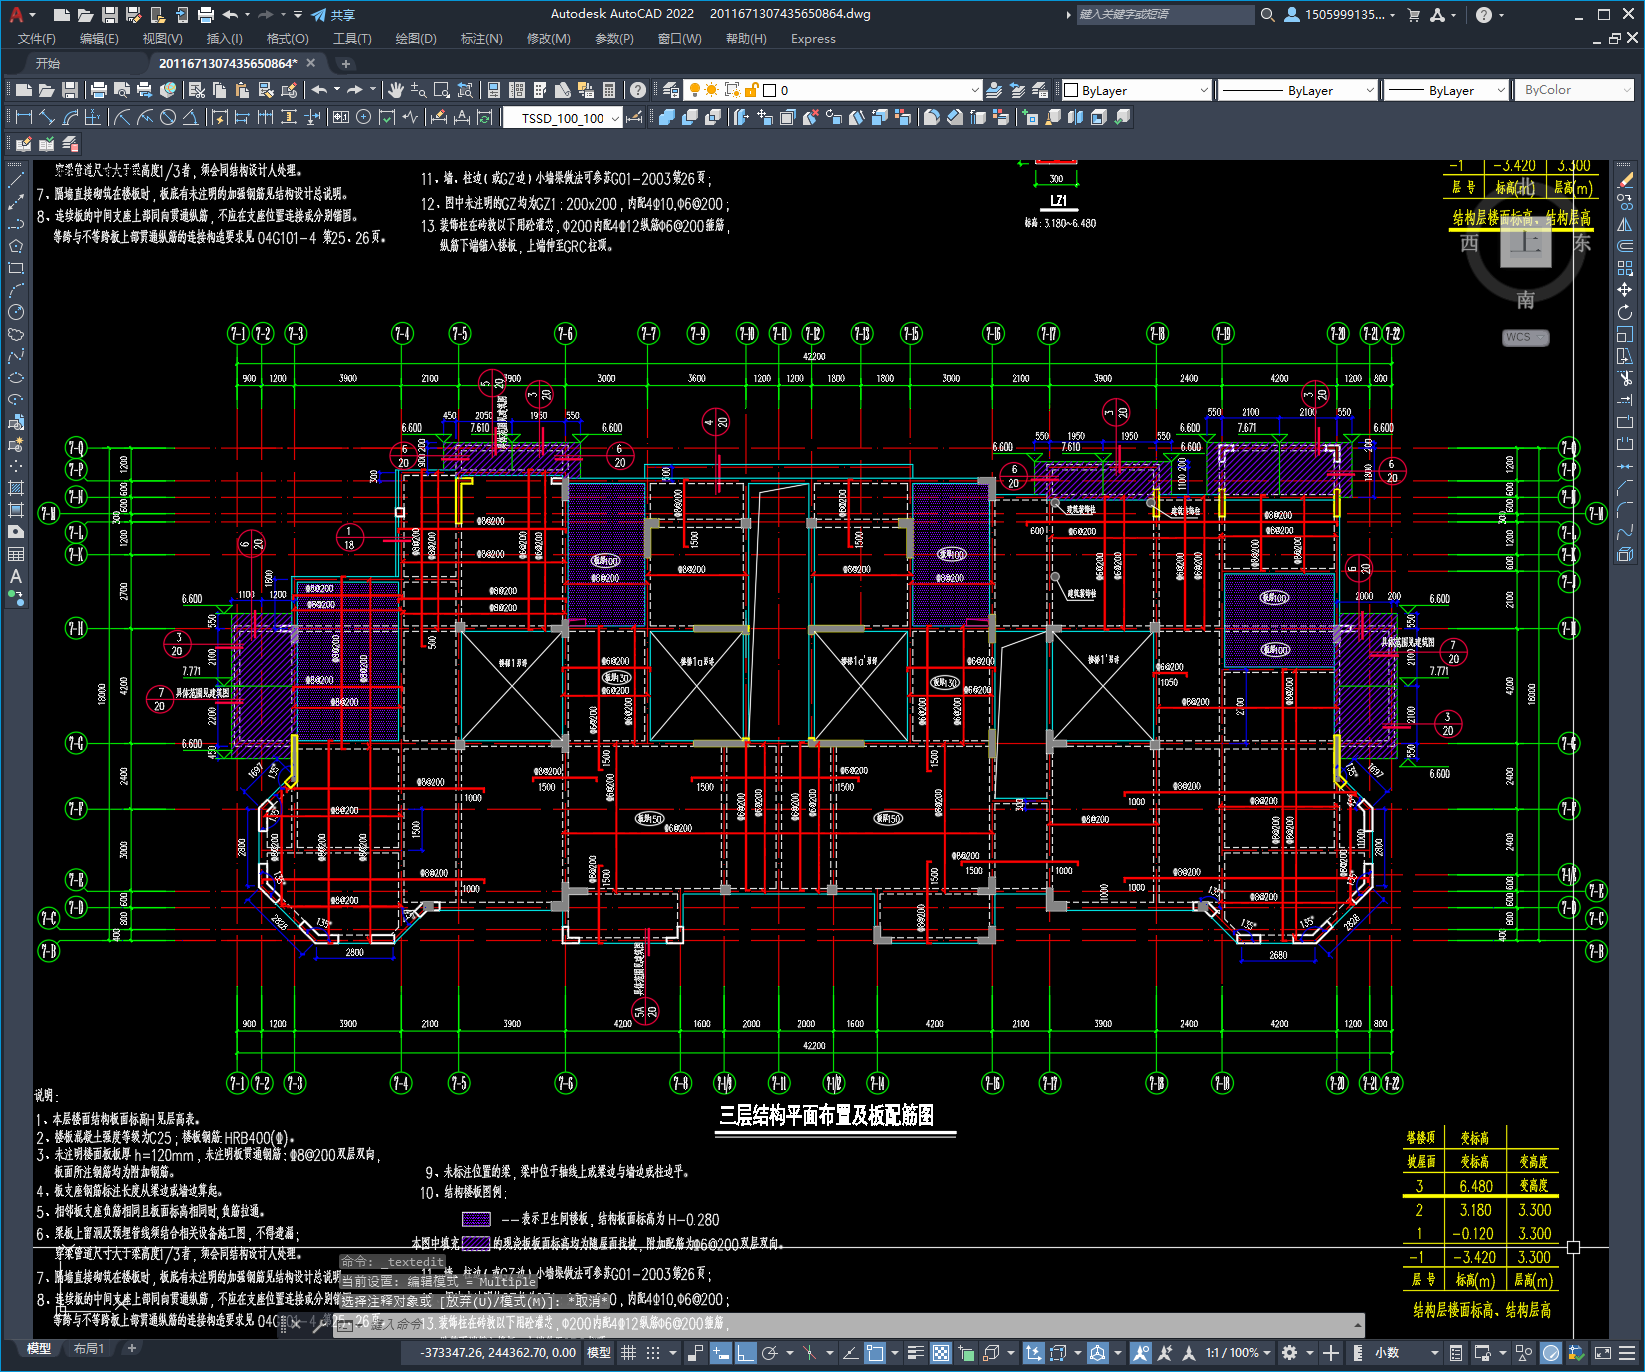This screenshot has width=1645, height=1372.
Task: Click the Make Object's Layer Current icon
Action: [994, 90]
